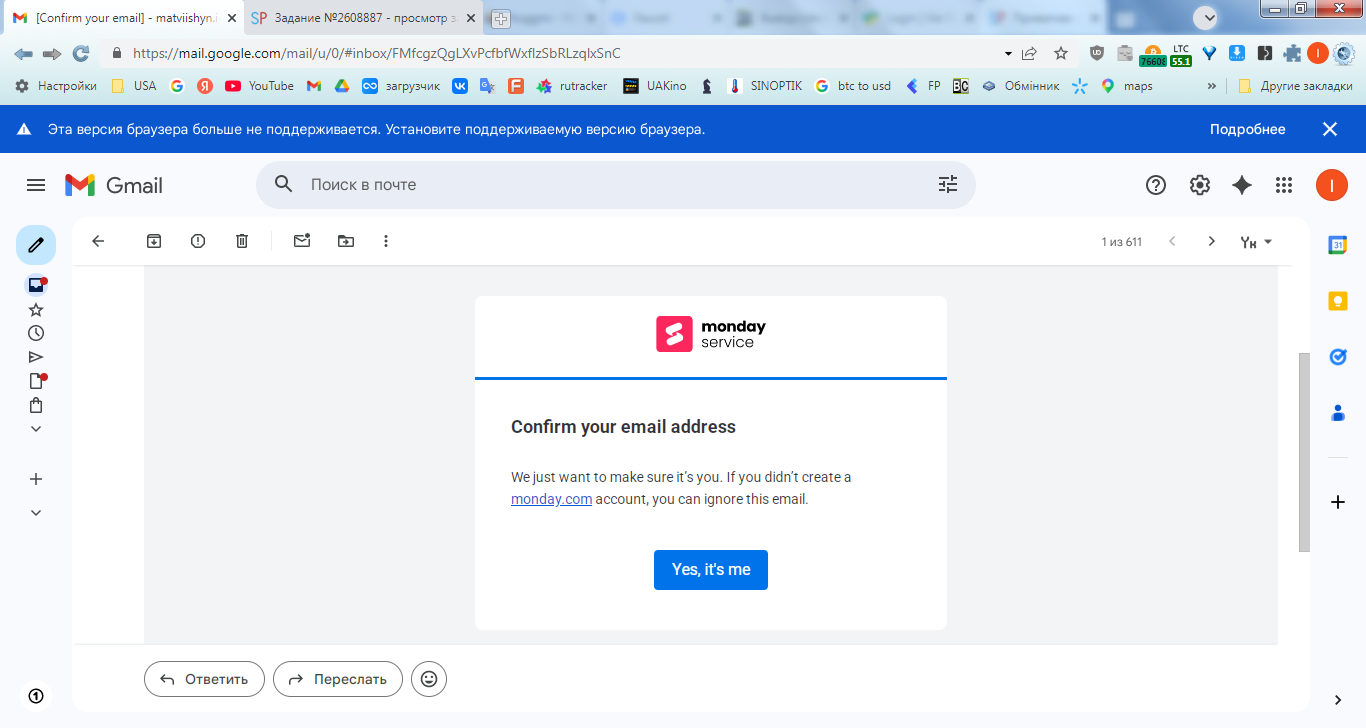
Task: Open the browser extensions puzzle menu
Action: coord(1292,53)
